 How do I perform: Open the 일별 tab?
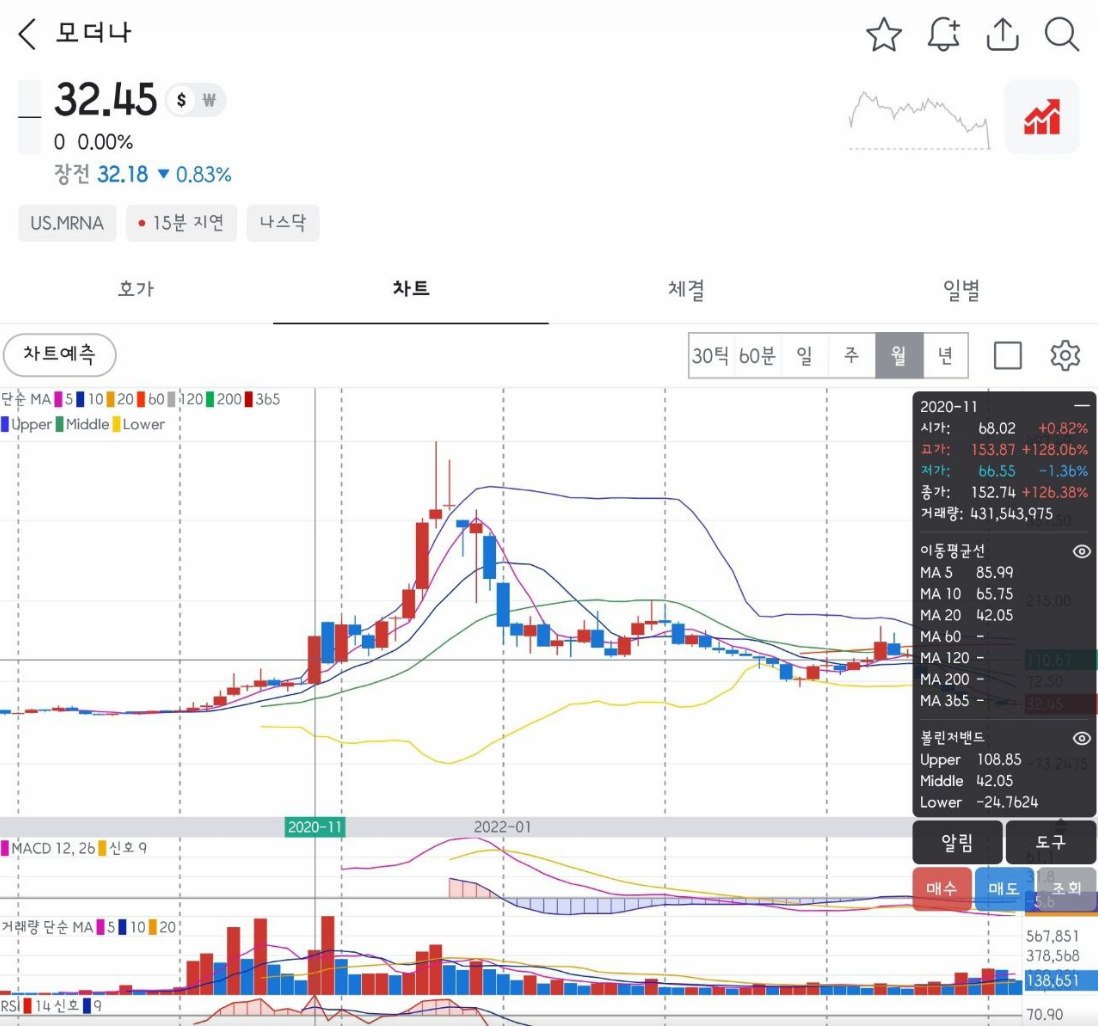pos(961,289)
